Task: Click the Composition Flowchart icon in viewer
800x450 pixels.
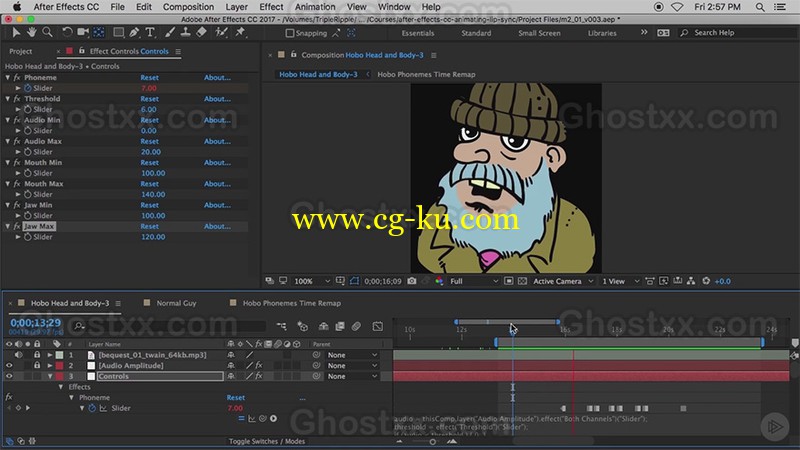Action: point(691,281)
